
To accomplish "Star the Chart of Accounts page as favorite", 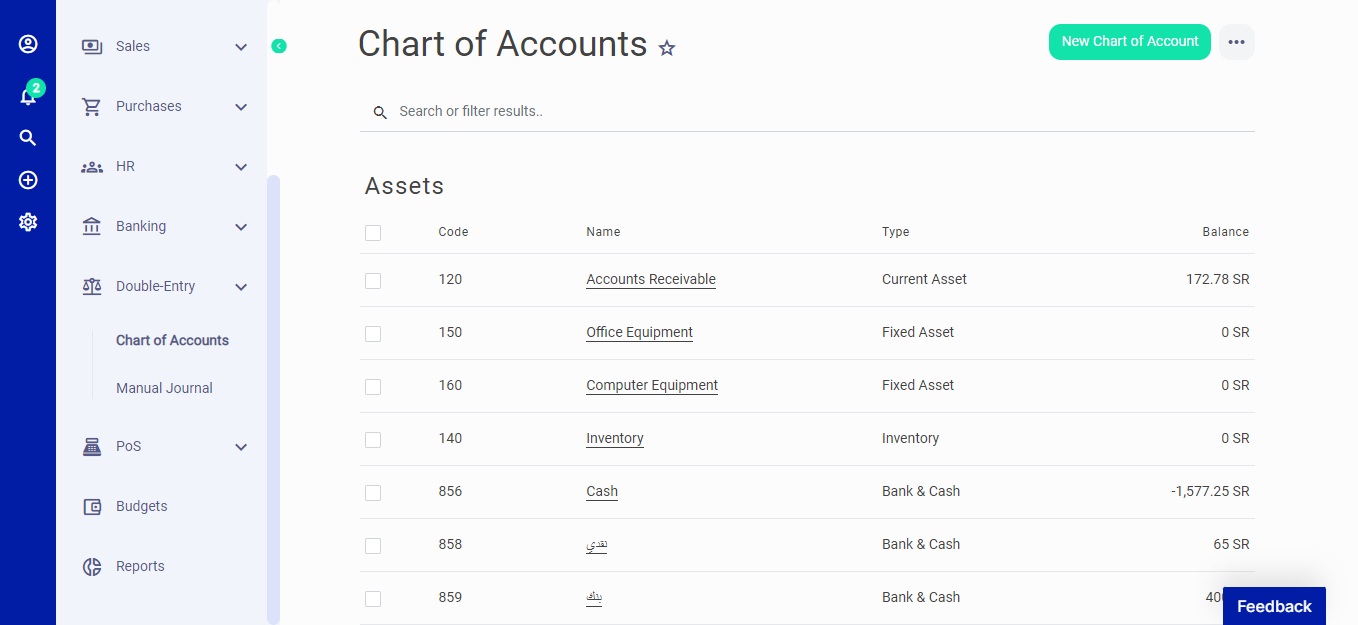I will pyautogui.click(x=667, y=47).
